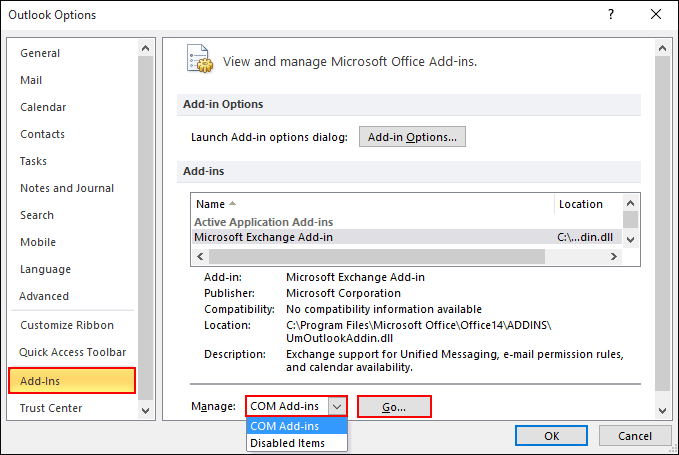Click the Active Application Add-ins group heading
679x455 pixels.
263,222
